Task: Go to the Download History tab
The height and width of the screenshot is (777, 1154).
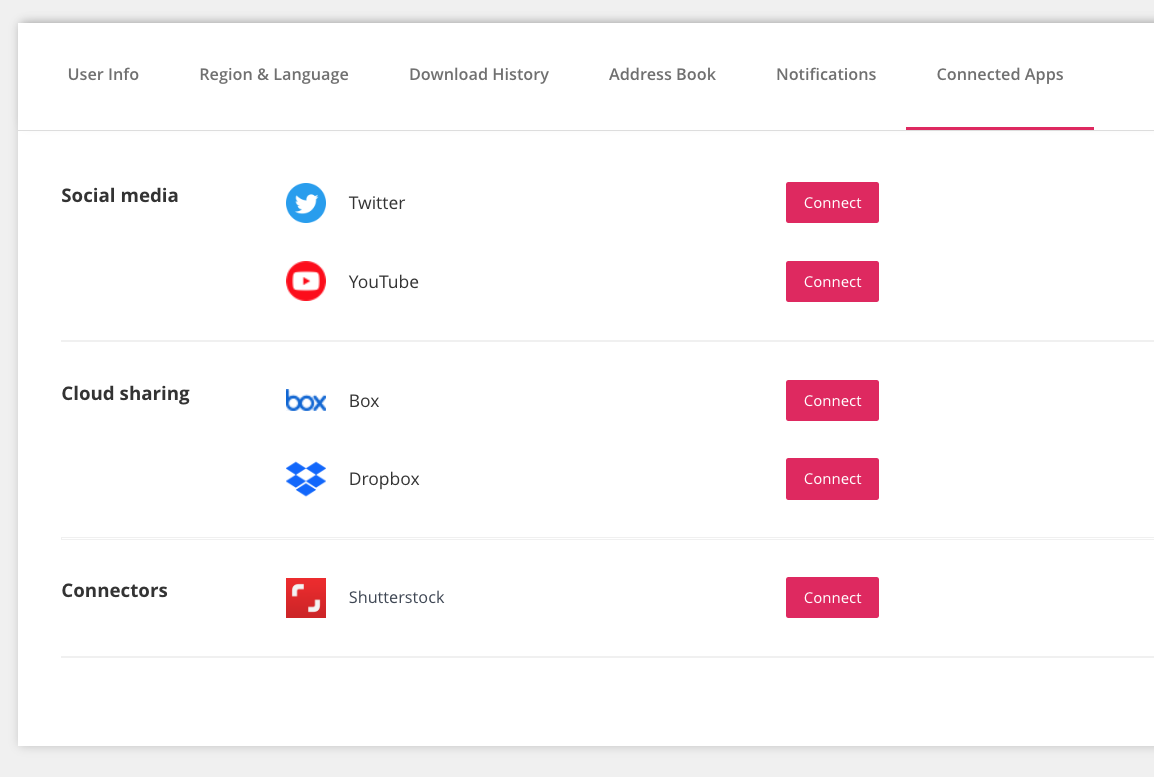Action: 479,75
